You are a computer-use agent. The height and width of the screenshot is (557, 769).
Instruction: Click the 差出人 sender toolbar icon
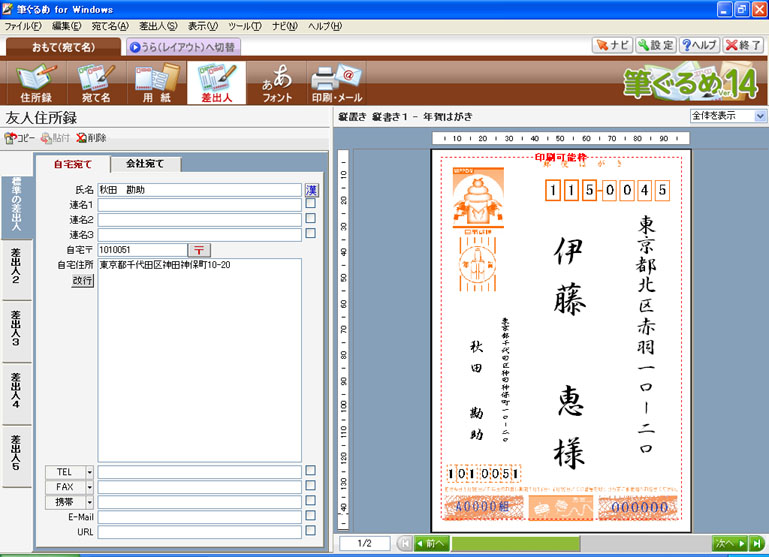[216, 83]
